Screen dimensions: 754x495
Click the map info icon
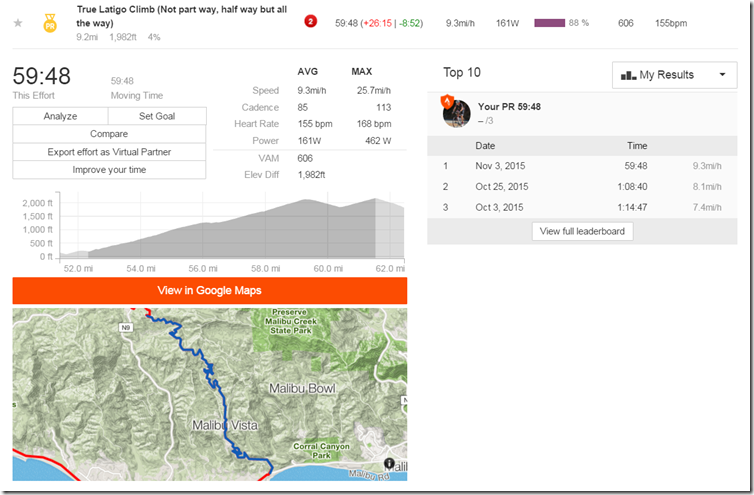click(390, 464)
